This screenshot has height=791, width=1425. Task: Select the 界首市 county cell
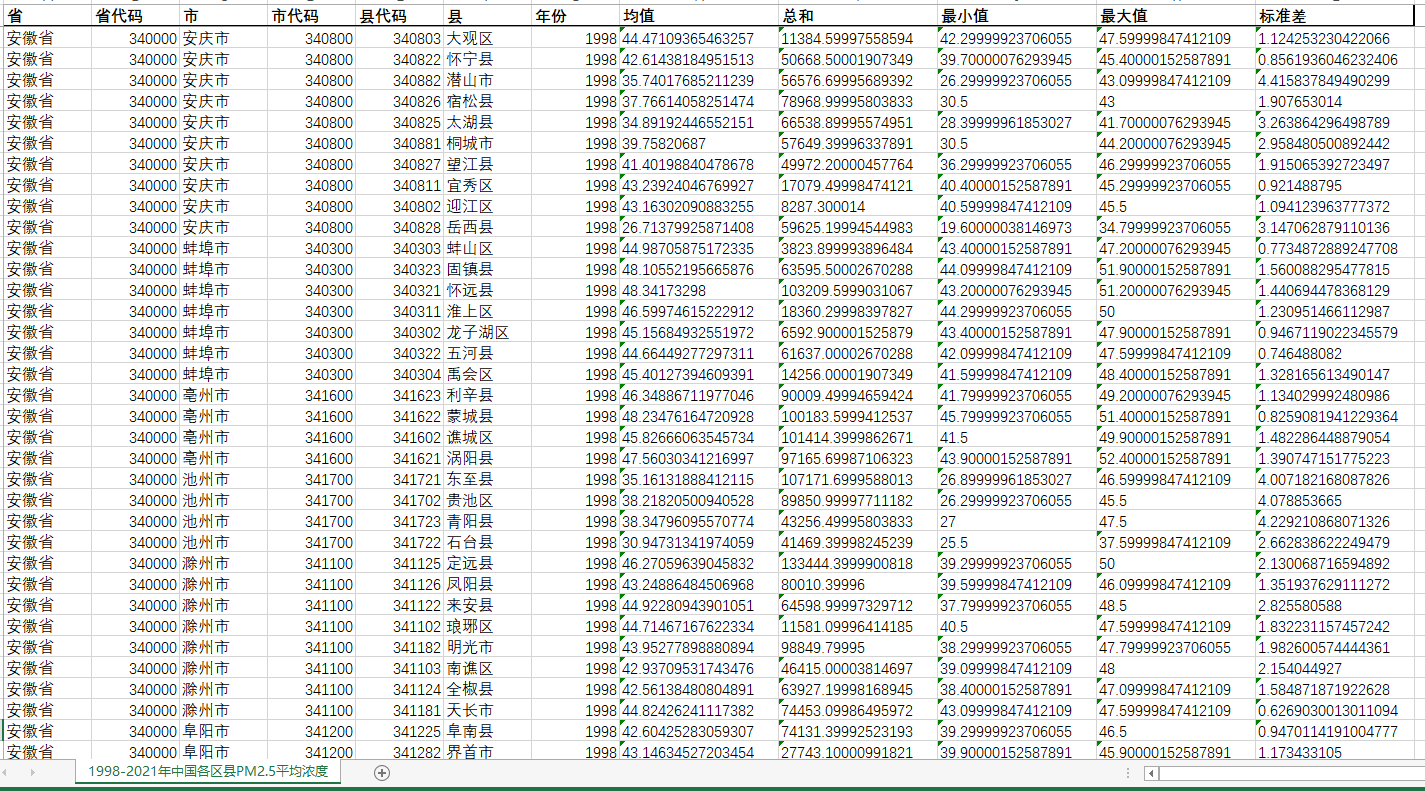point(488,752)
